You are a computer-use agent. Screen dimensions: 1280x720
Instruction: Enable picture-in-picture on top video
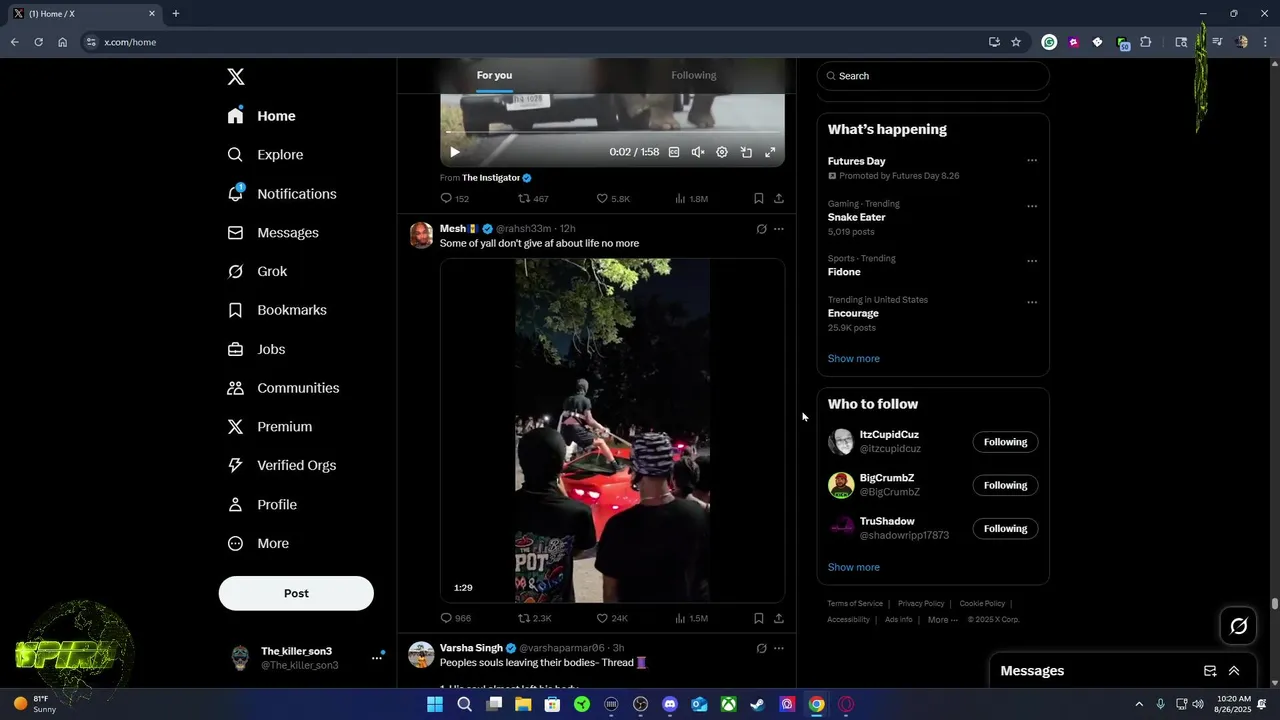(746, 152)
